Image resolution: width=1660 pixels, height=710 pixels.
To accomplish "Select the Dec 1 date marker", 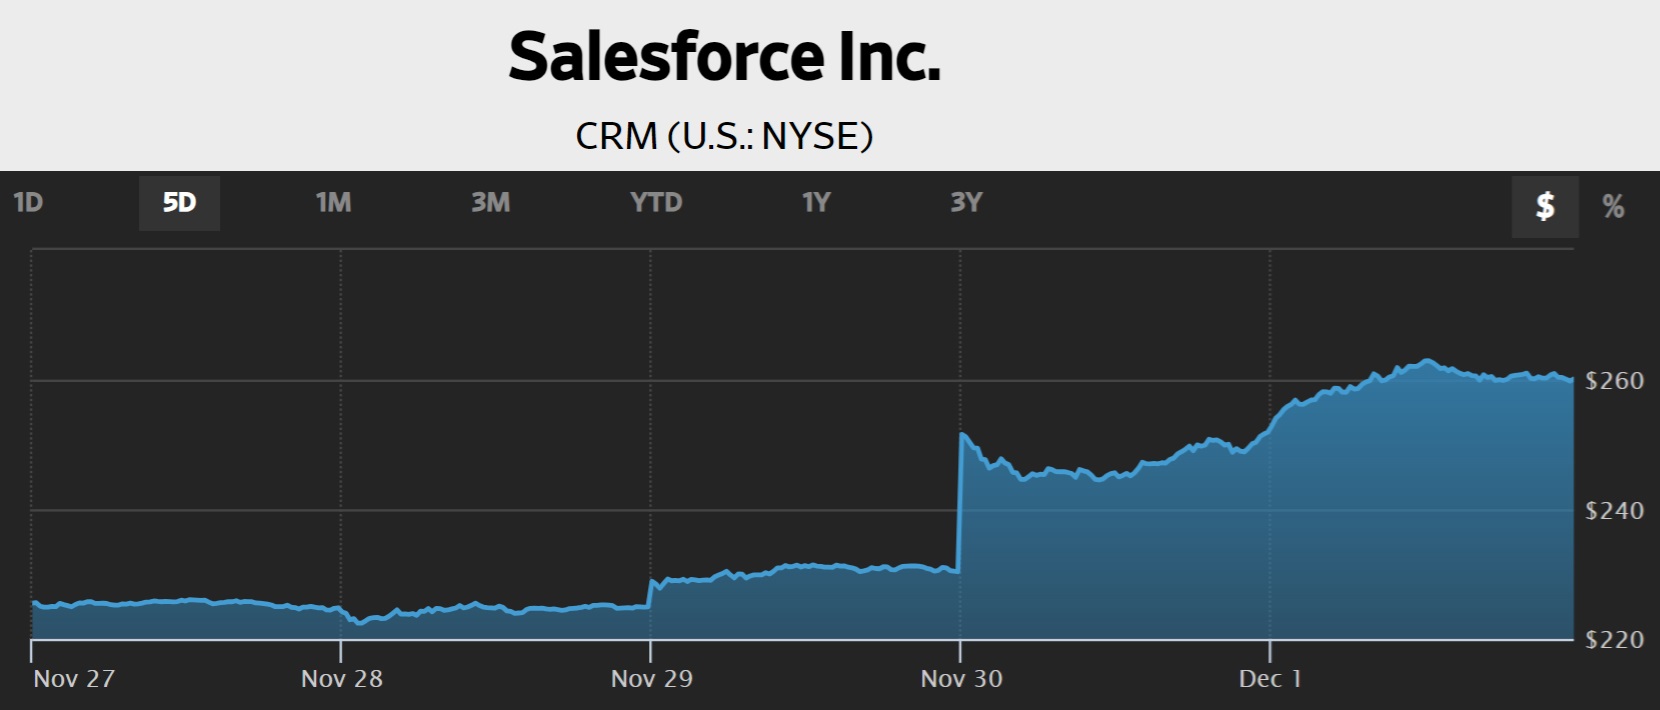I will pos(1270,679).
